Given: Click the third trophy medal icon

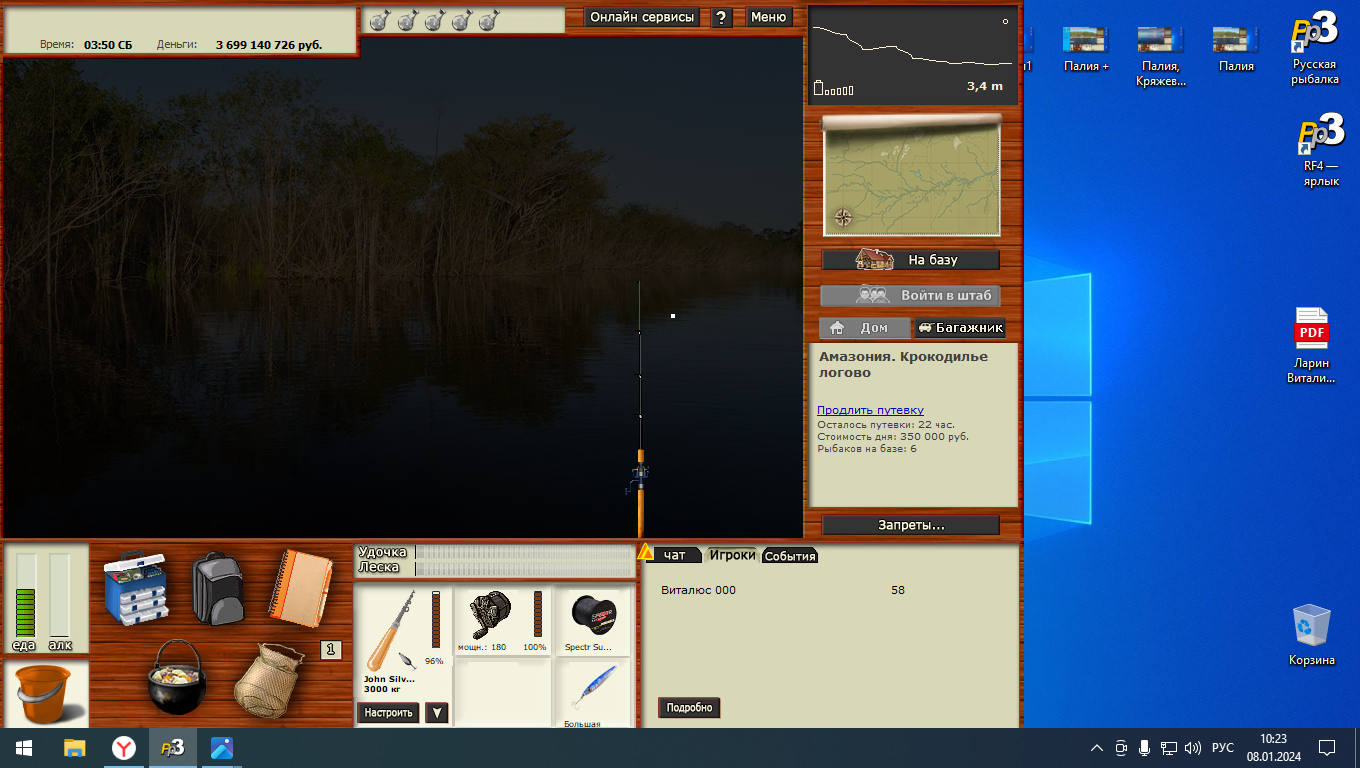Looking at the screenshot, I should [x=434, y=20].
